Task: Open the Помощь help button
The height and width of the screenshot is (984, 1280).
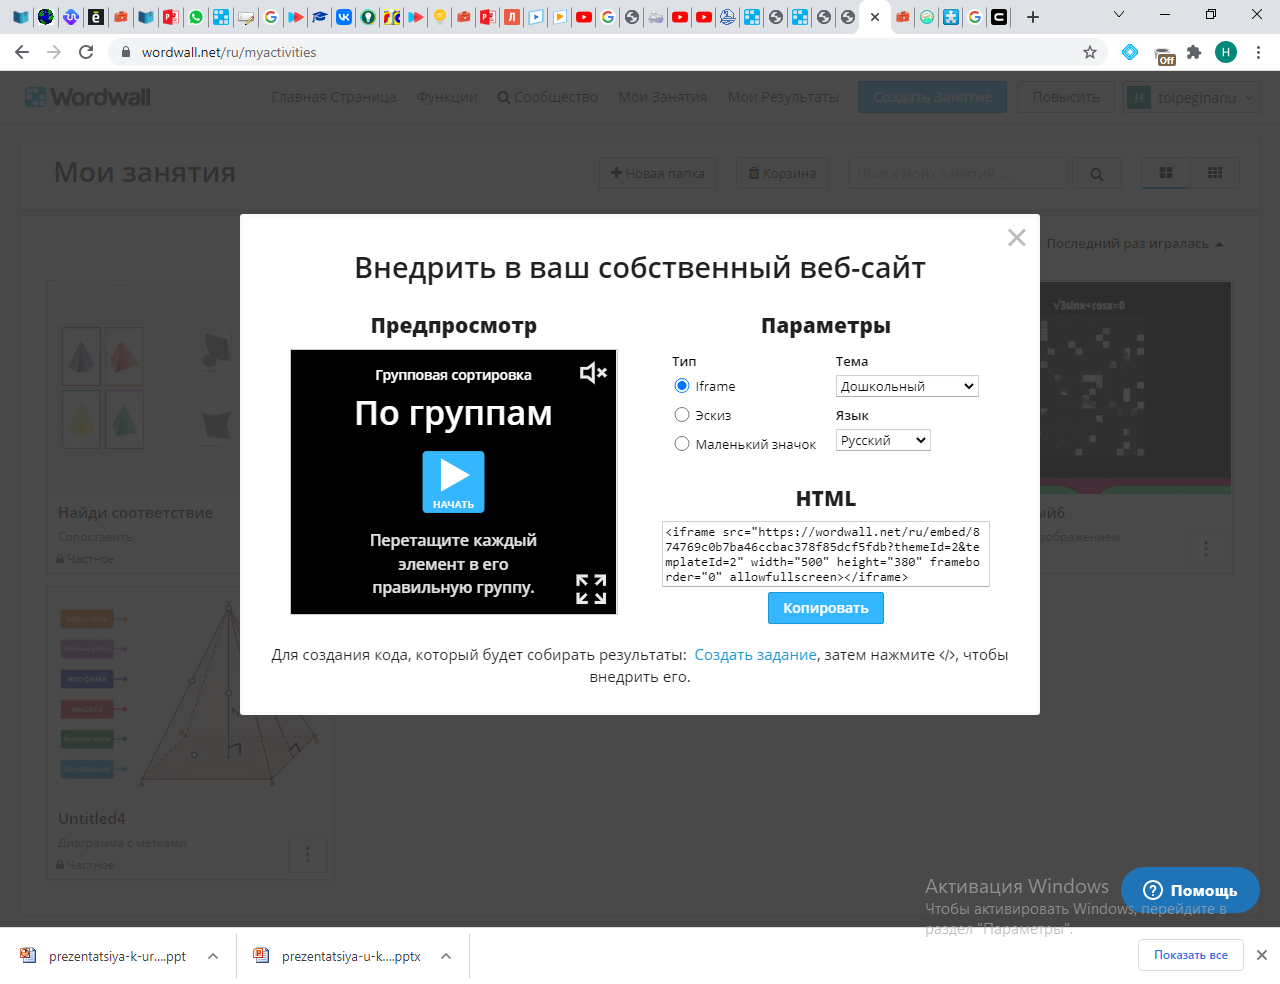Action: pyautogui.click(x=1190, y=890)
